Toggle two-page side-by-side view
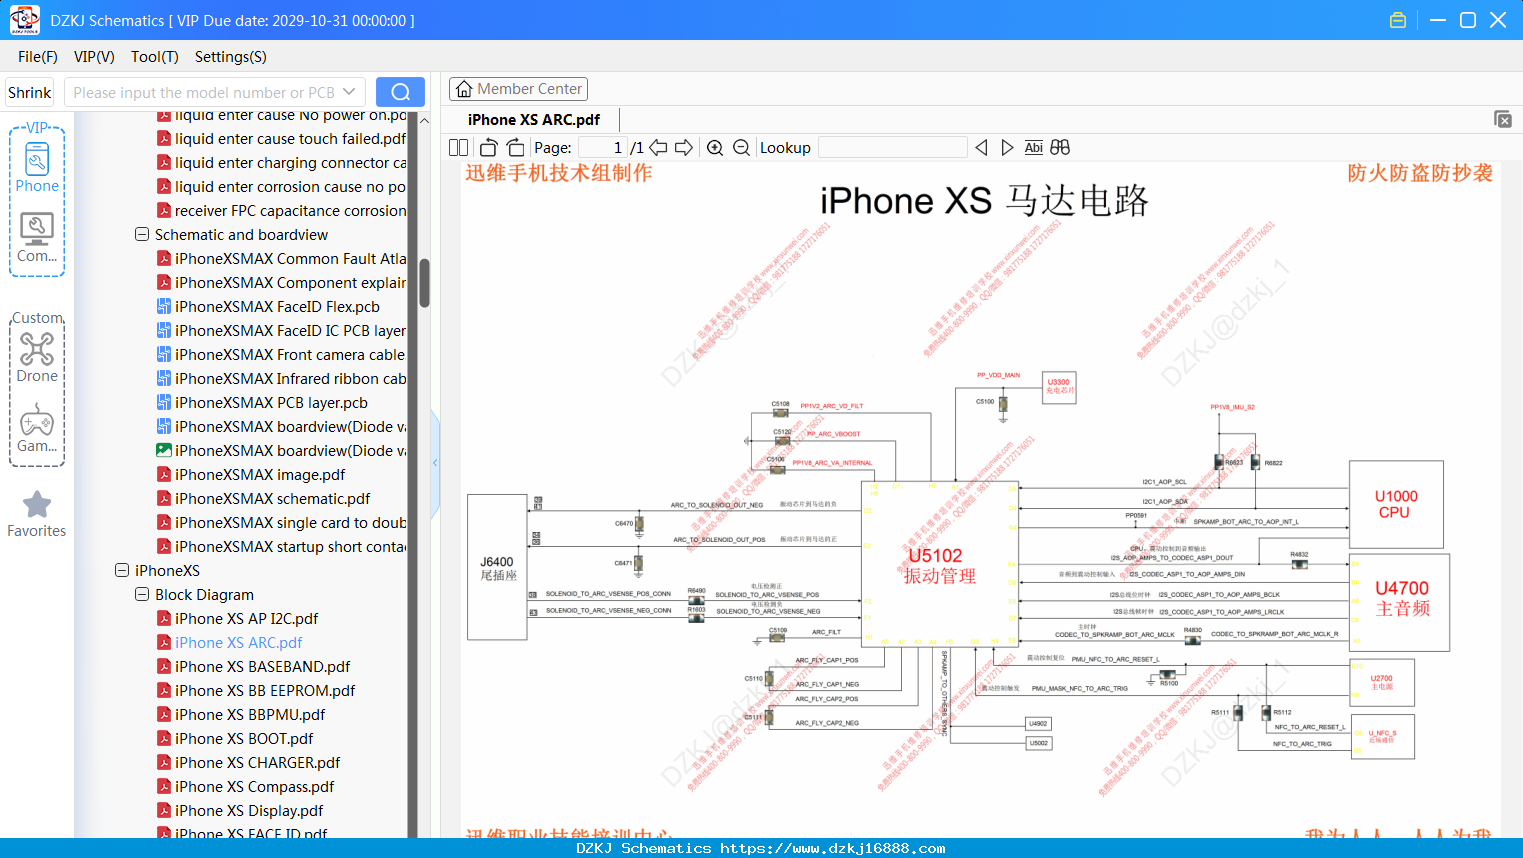The width and height of the screenshot is (1523, 858). point(458,147)
